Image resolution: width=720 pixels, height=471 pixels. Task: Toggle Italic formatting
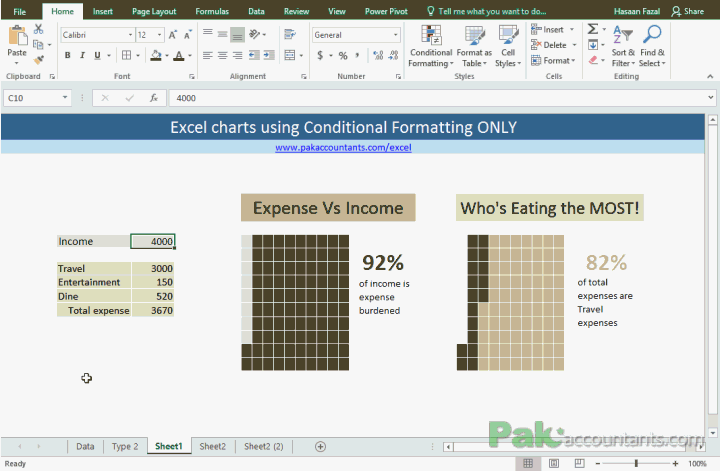click(82, 56)
